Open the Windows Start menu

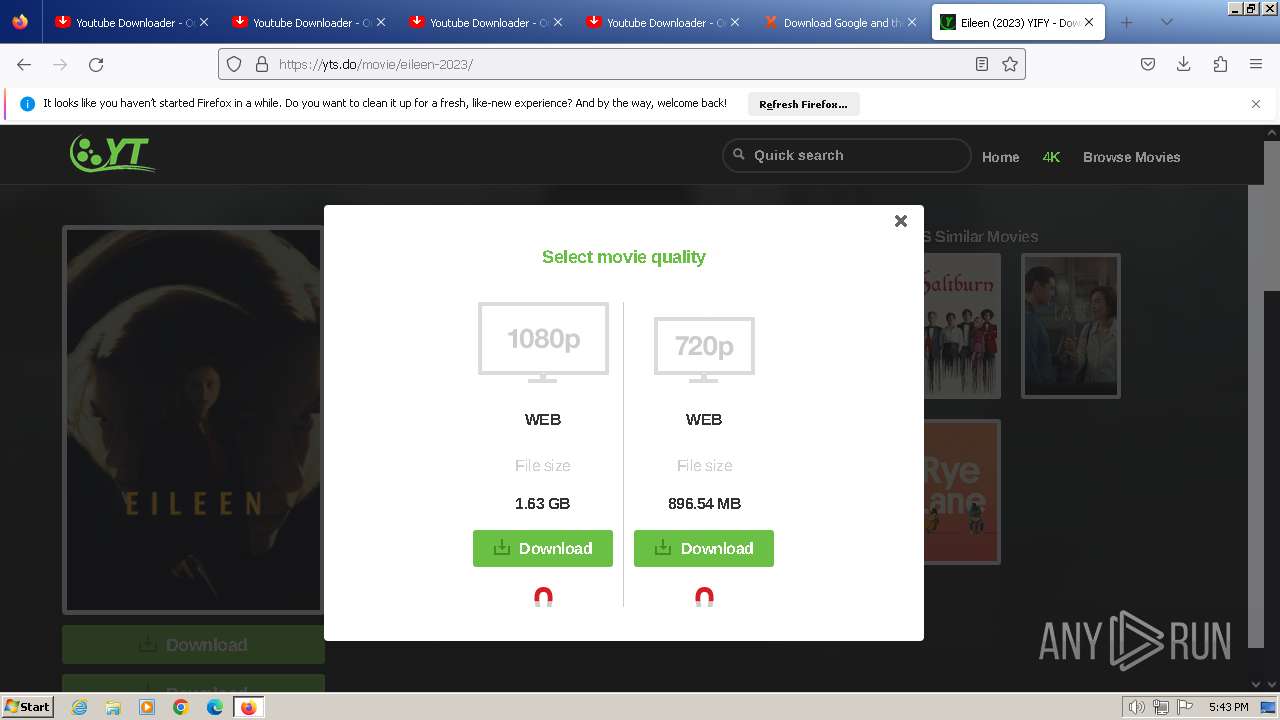pyautogui.click(x=28, y=707)
